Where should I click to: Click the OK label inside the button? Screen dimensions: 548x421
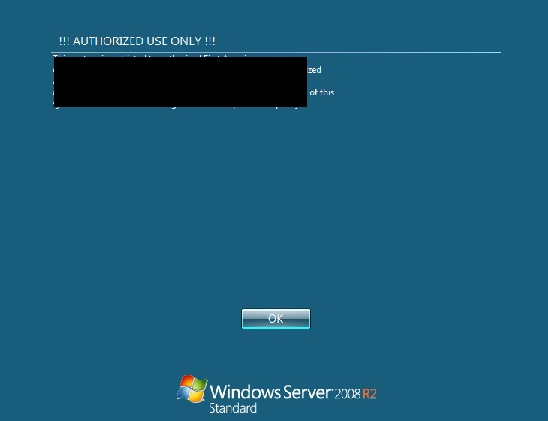coord(276,319)
